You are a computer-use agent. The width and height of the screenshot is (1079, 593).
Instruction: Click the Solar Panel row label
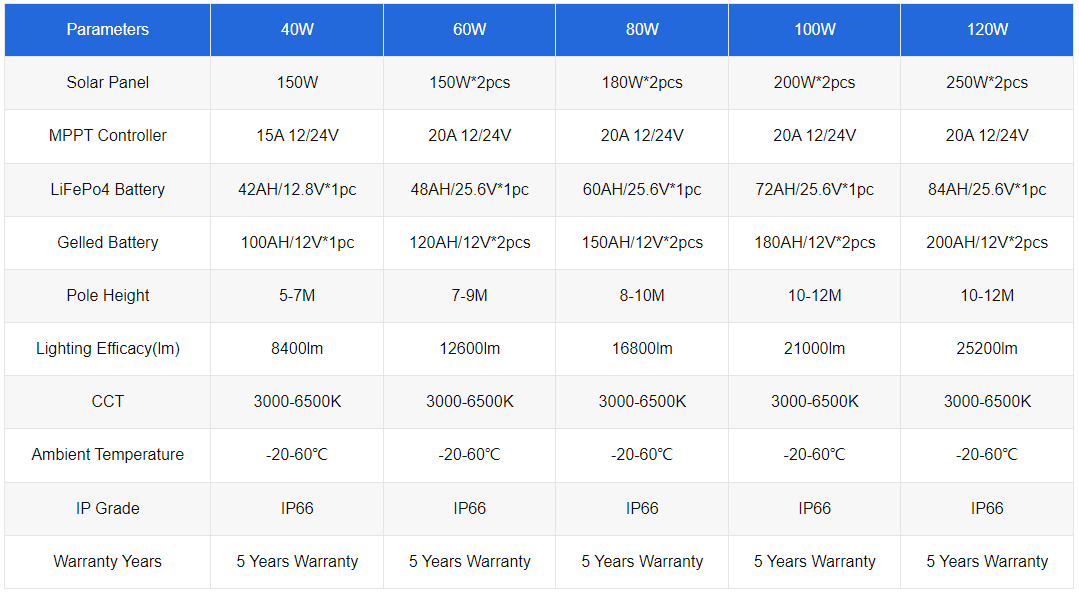(107, 83)
